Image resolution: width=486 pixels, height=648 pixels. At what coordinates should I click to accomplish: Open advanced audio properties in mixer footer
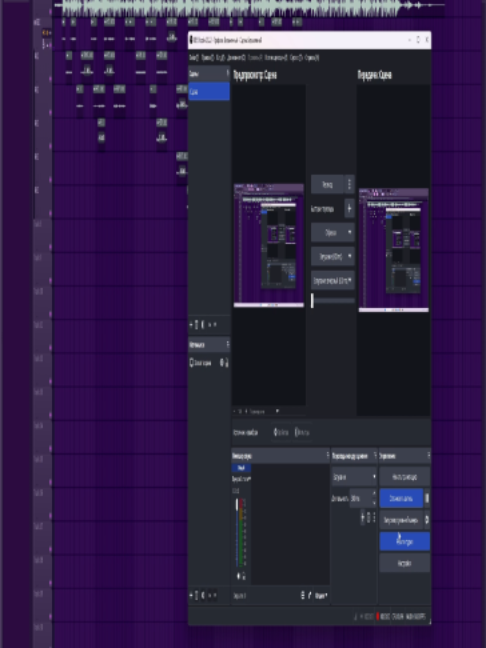pos(303,595)
